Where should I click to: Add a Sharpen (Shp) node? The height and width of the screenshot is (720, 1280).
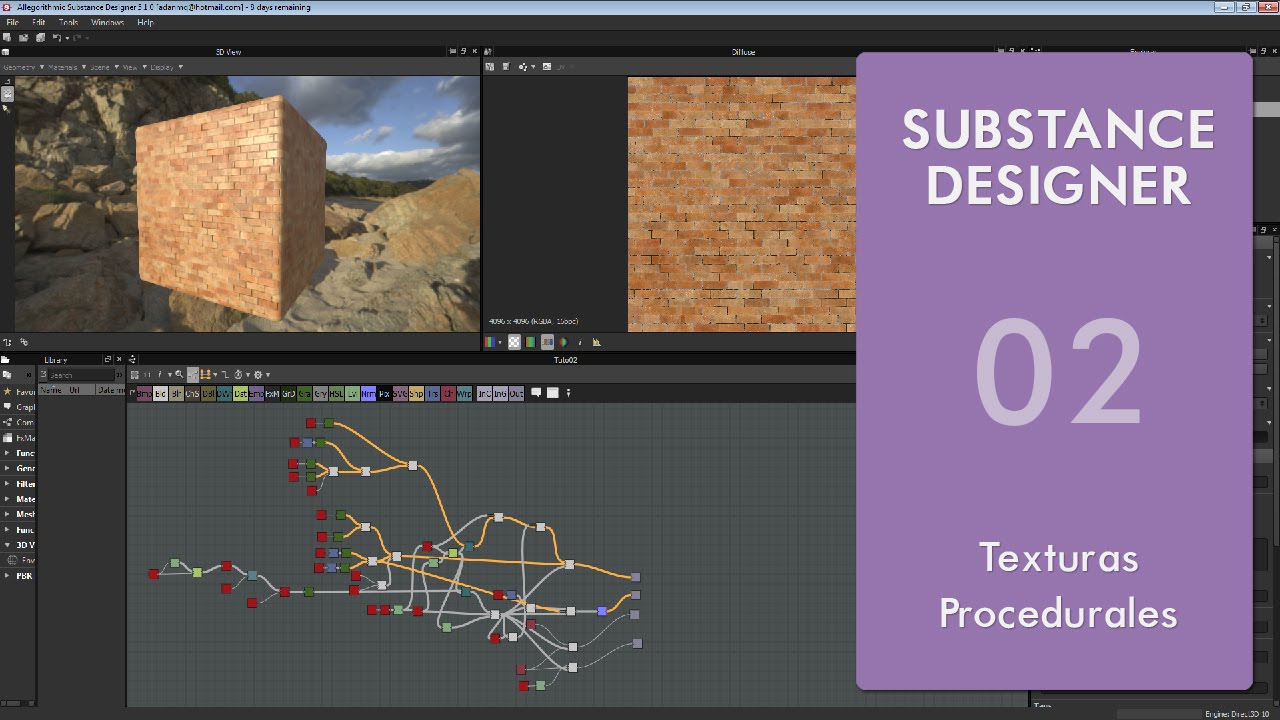[416, 394]
